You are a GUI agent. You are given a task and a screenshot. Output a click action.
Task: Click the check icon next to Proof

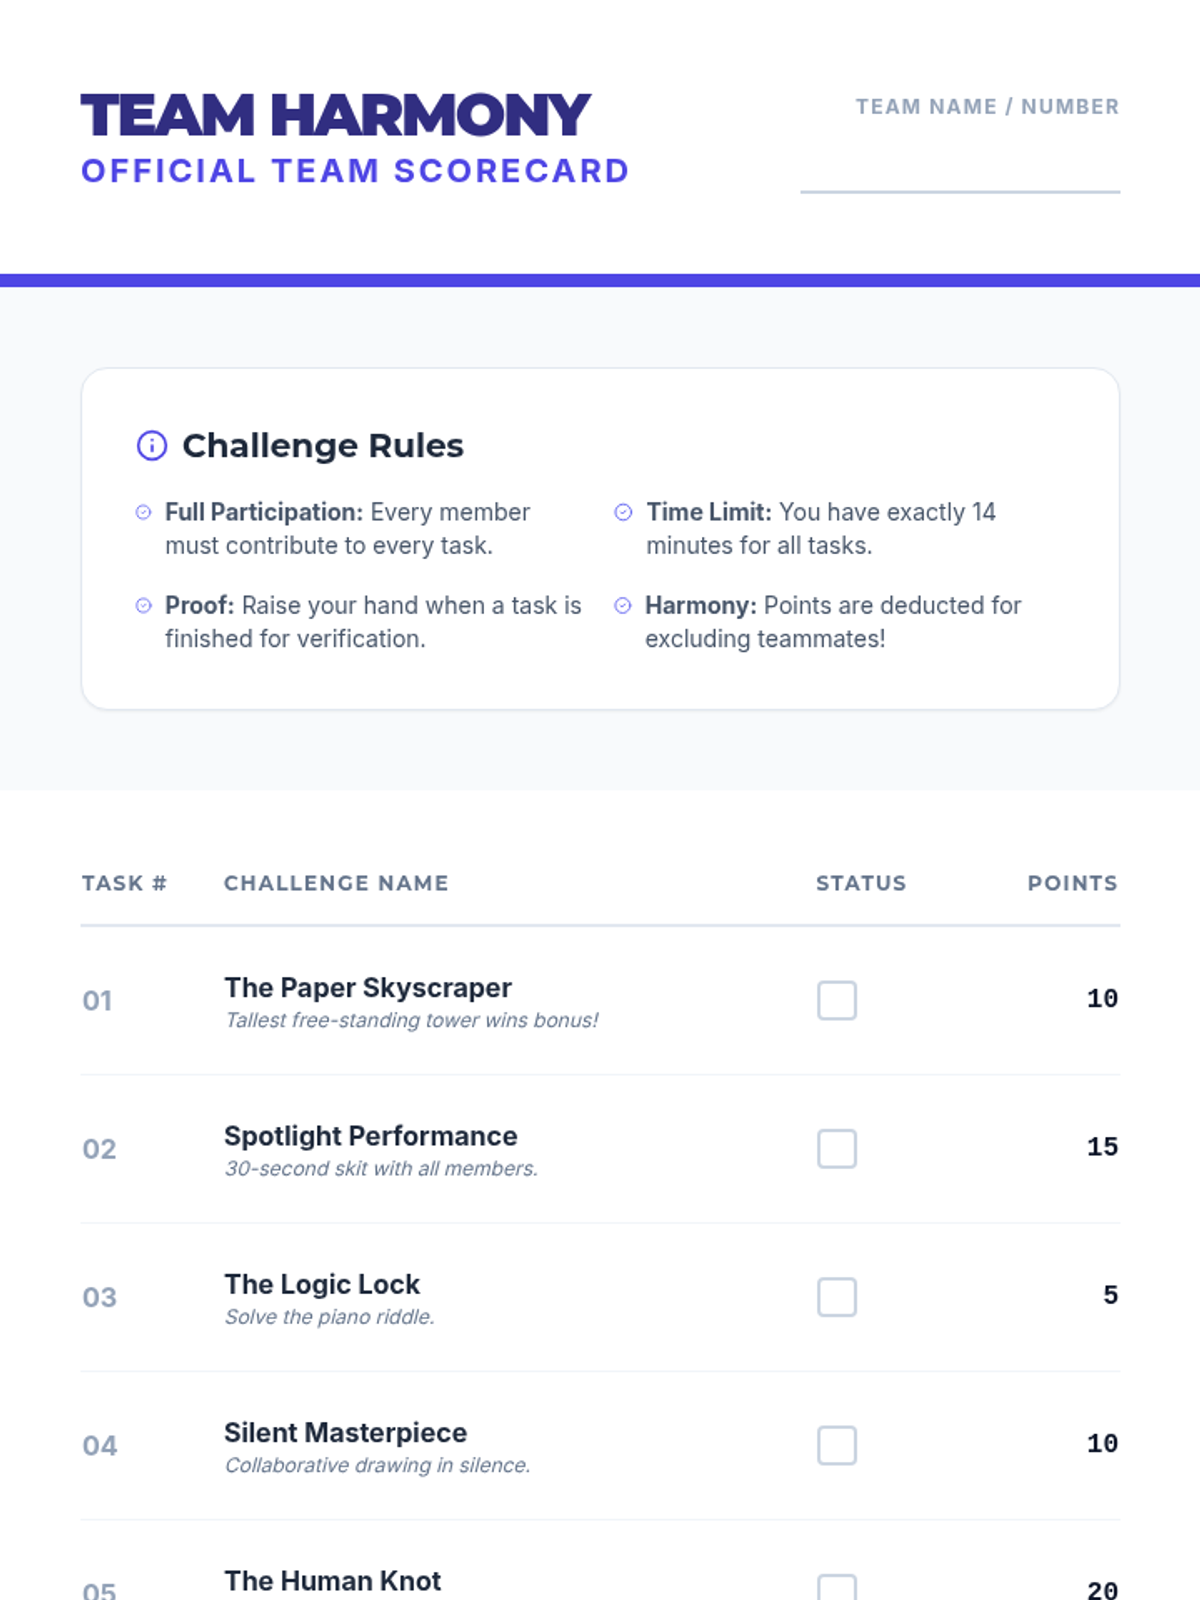[x=143, y=605]
